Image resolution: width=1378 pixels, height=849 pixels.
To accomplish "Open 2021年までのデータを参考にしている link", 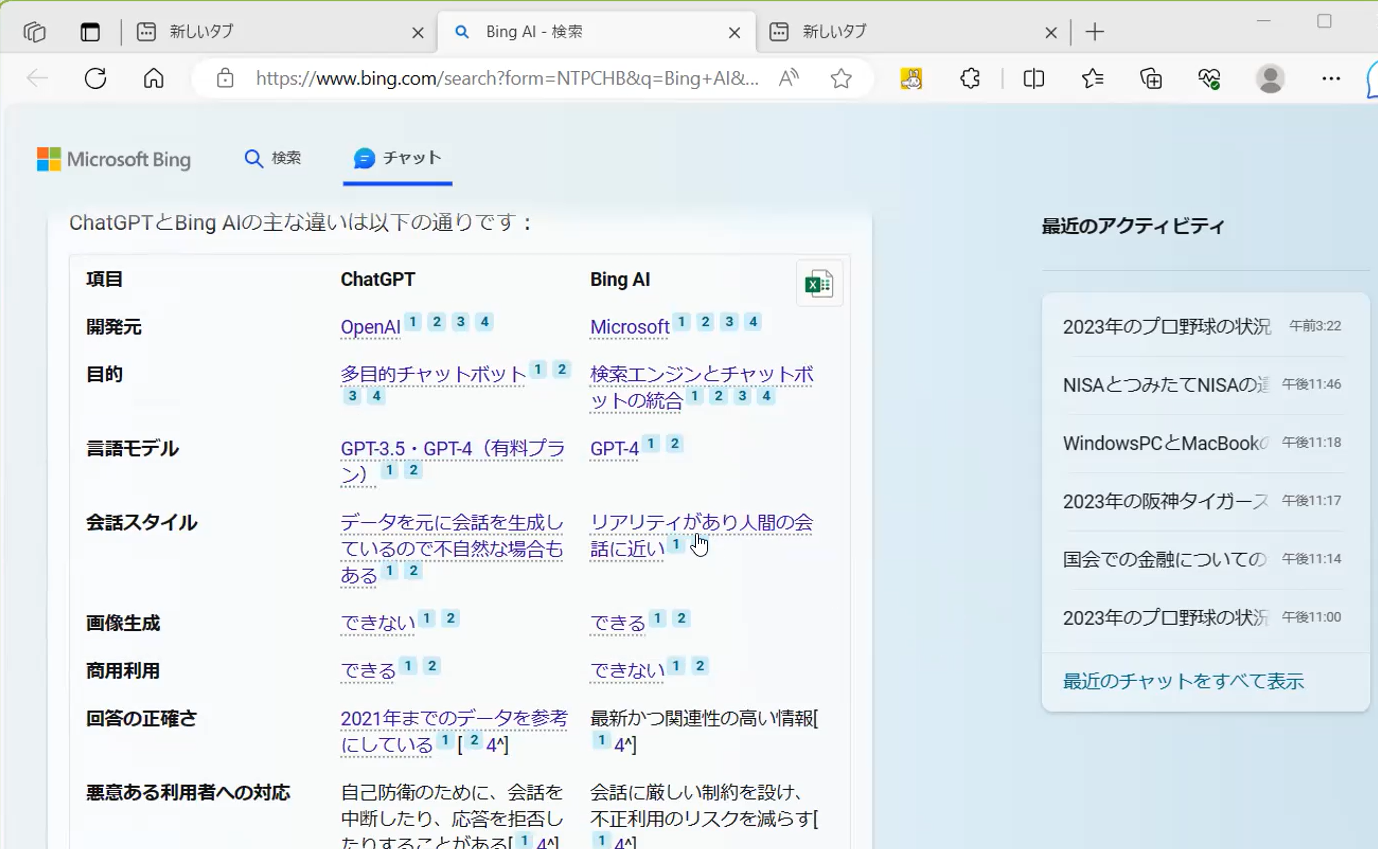I will [454, 731].
